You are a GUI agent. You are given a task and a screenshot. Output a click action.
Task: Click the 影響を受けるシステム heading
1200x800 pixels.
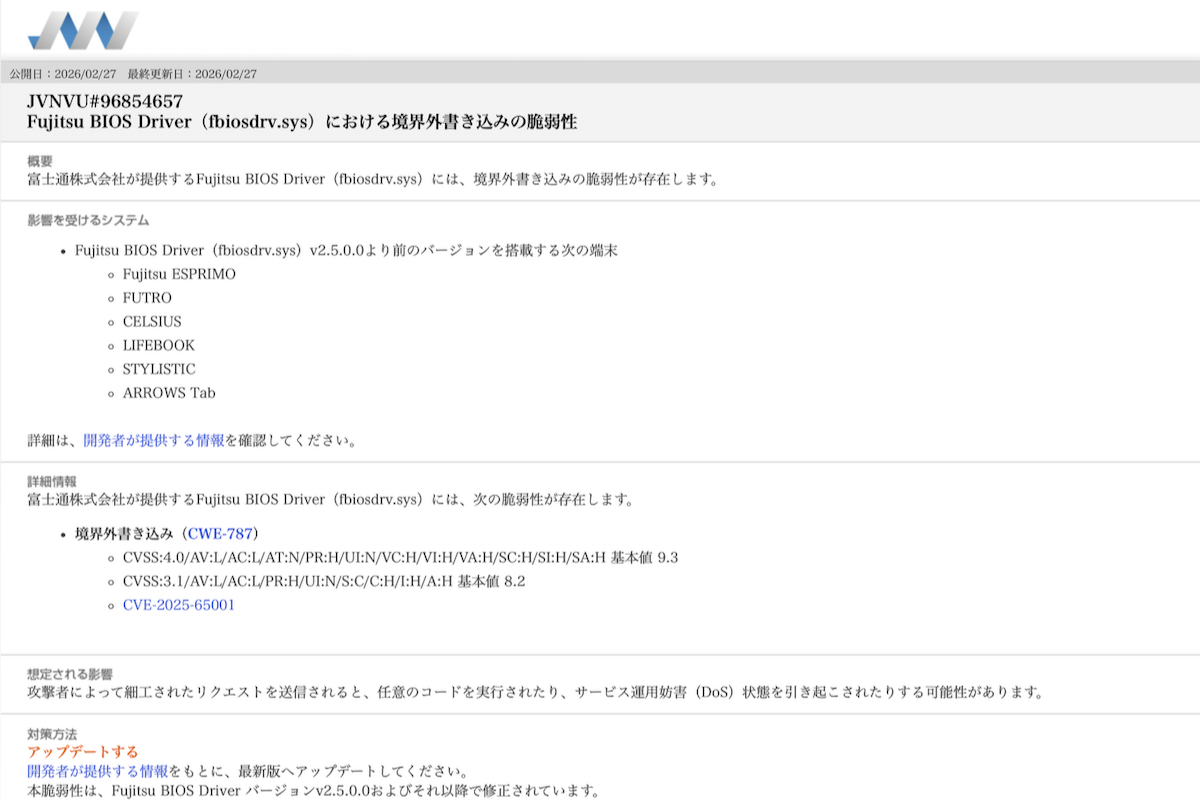tap(88, 220)
